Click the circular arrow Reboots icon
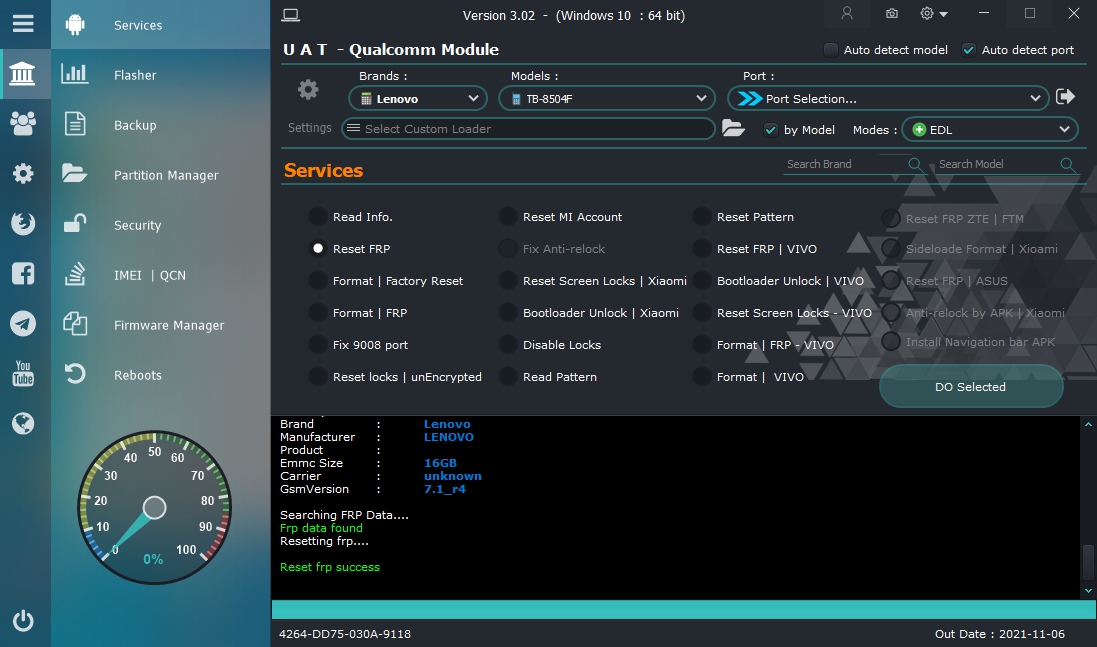The height and width of the screenshot is (647, 1097). pyautogui.click(x=75, y=374)
